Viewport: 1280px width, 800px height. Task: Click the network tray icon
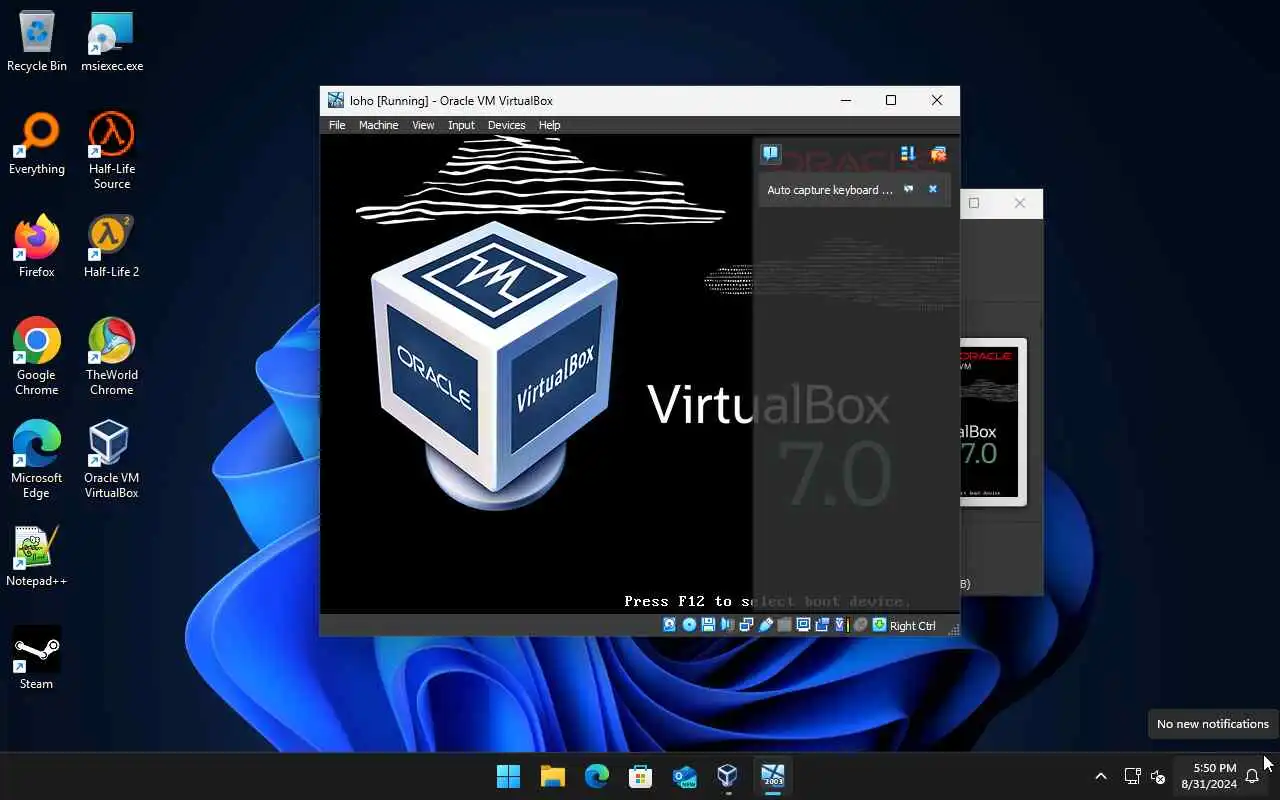click(x=1133, y=776)
